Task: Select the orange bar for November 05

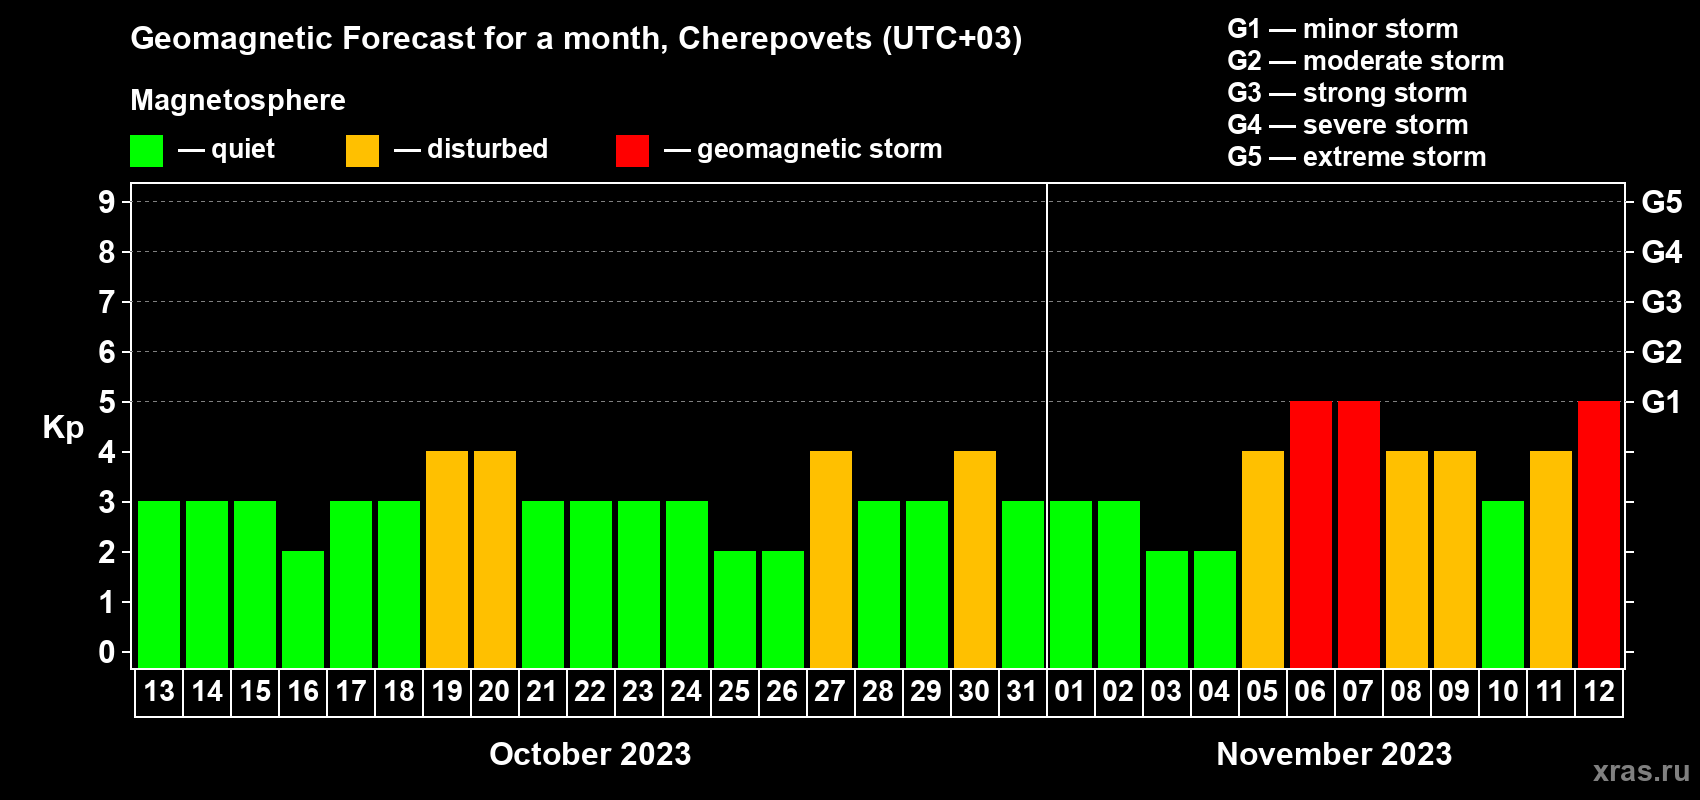Action: [1263, 559]
